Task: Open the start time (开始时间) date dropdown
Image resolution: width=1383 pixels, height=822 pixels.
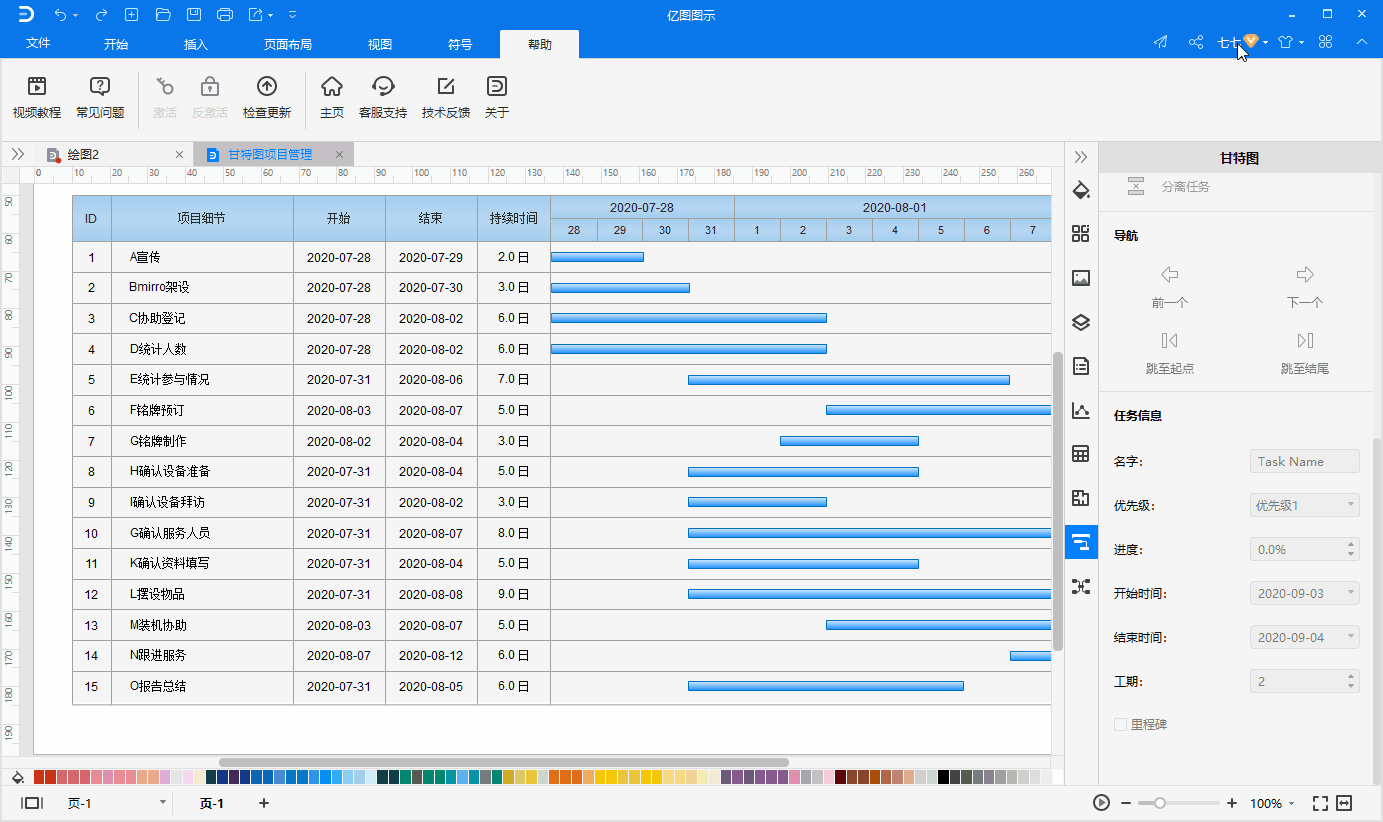Action: 1305,593
